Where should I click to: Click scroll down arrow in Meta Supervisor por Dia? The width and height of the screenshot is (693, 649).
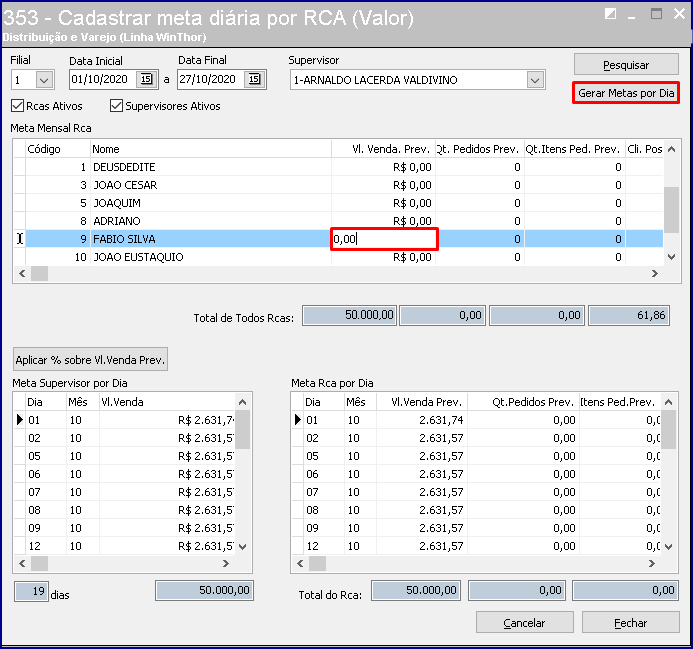(243, 547)
